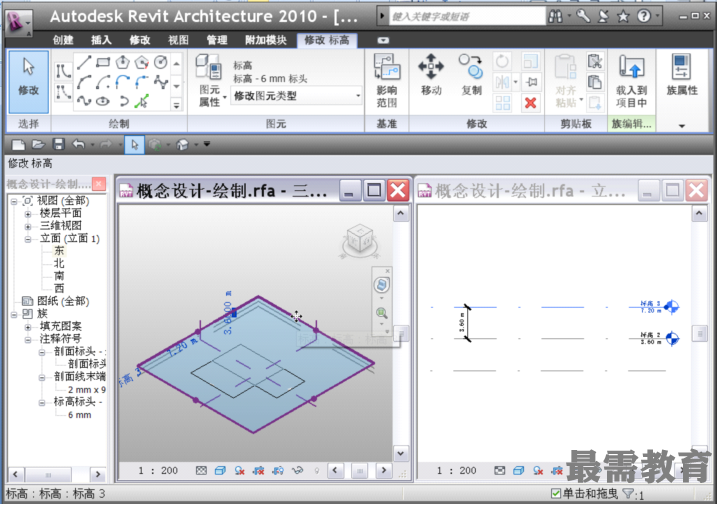Open 族属性 family properties
The height and width of the screenshot is (506, 718).
pos(682,75)
